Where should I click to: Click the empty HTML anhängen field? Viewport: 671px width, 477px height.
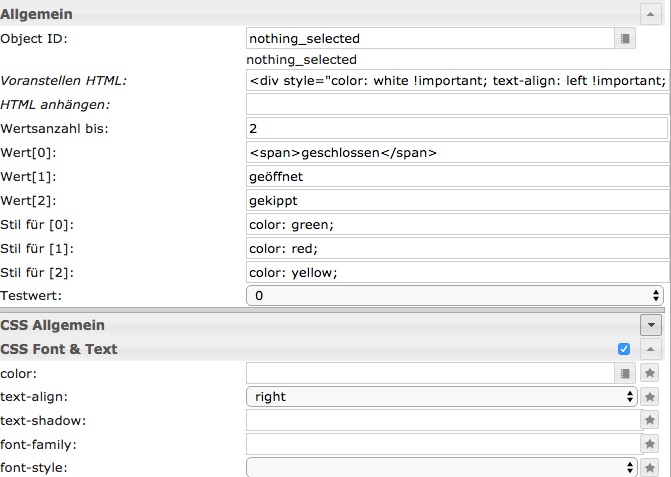click(456, 104)
